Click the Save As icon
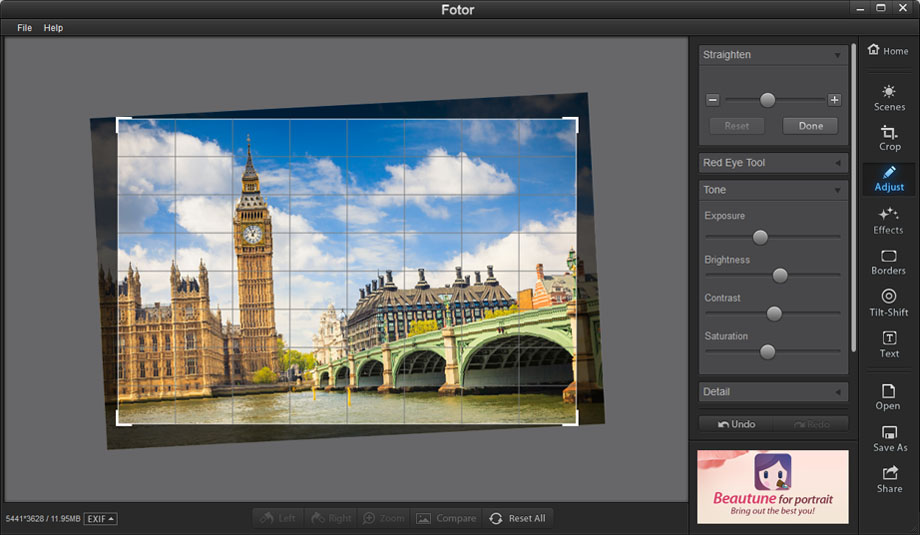This screenshot has height=535, width=920. pos(888,438)
